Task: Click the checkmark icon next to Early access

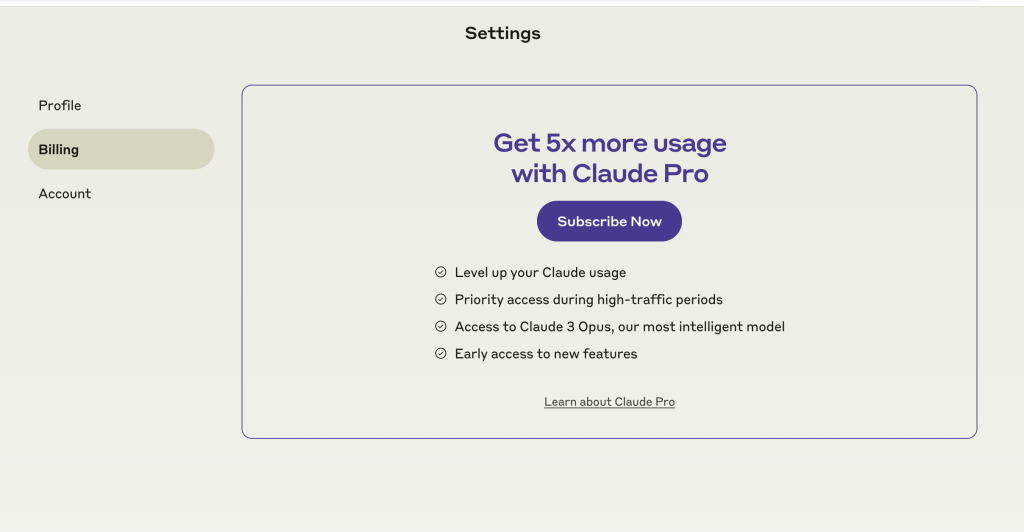Action: point(440,353)
